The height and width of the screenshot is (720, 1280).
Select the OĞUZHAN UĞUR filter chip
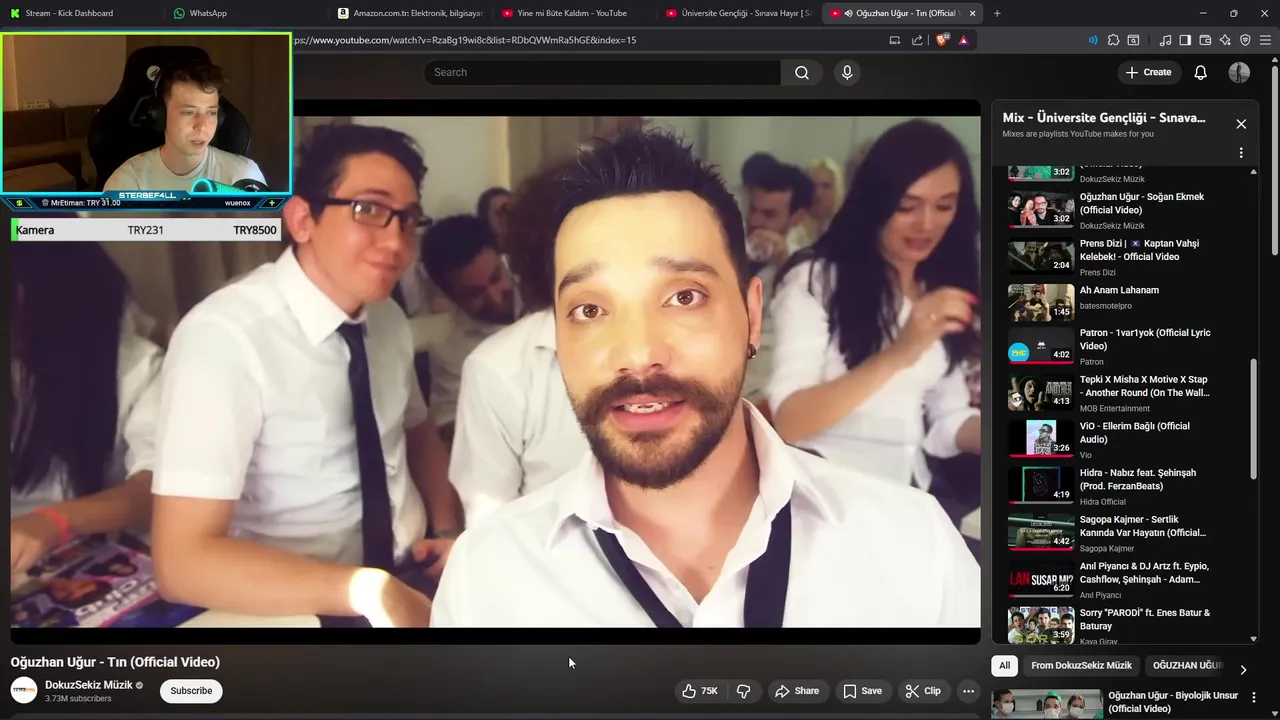(x=1186, y=665)
